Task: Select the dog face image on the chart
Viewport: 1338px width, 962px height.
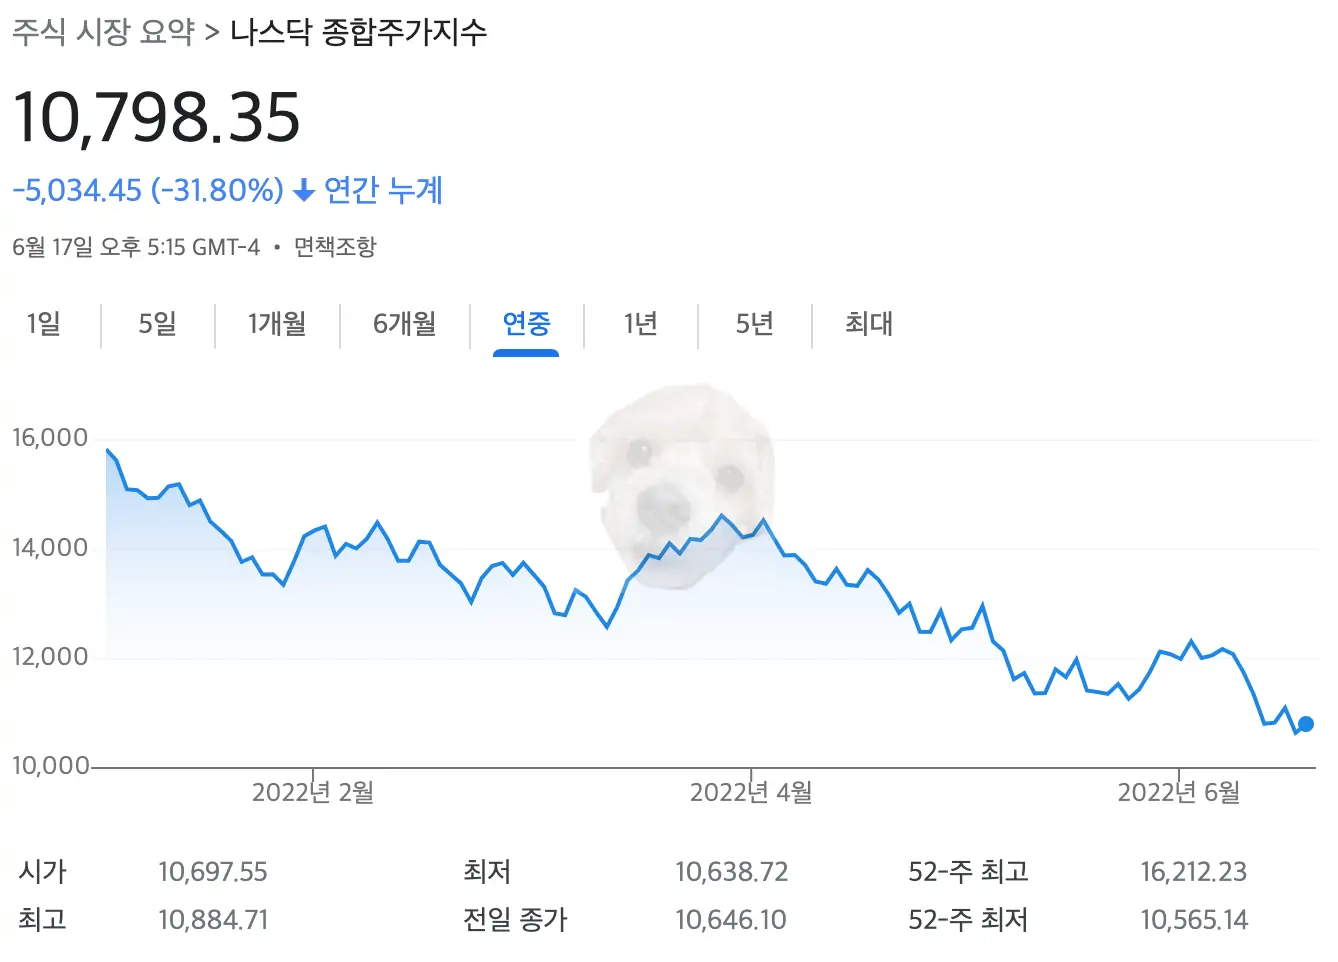Action: click(x=685, y=485)
